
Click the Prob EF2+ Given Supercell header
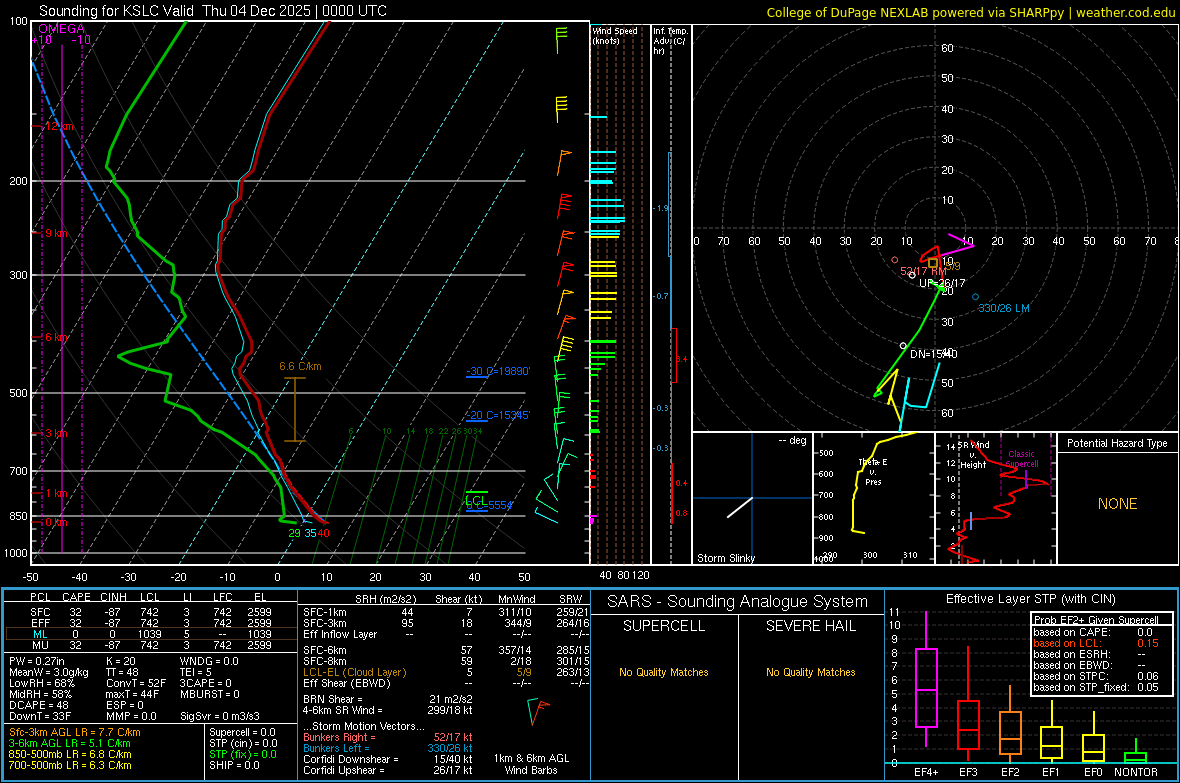click(x=1096, y=620)
